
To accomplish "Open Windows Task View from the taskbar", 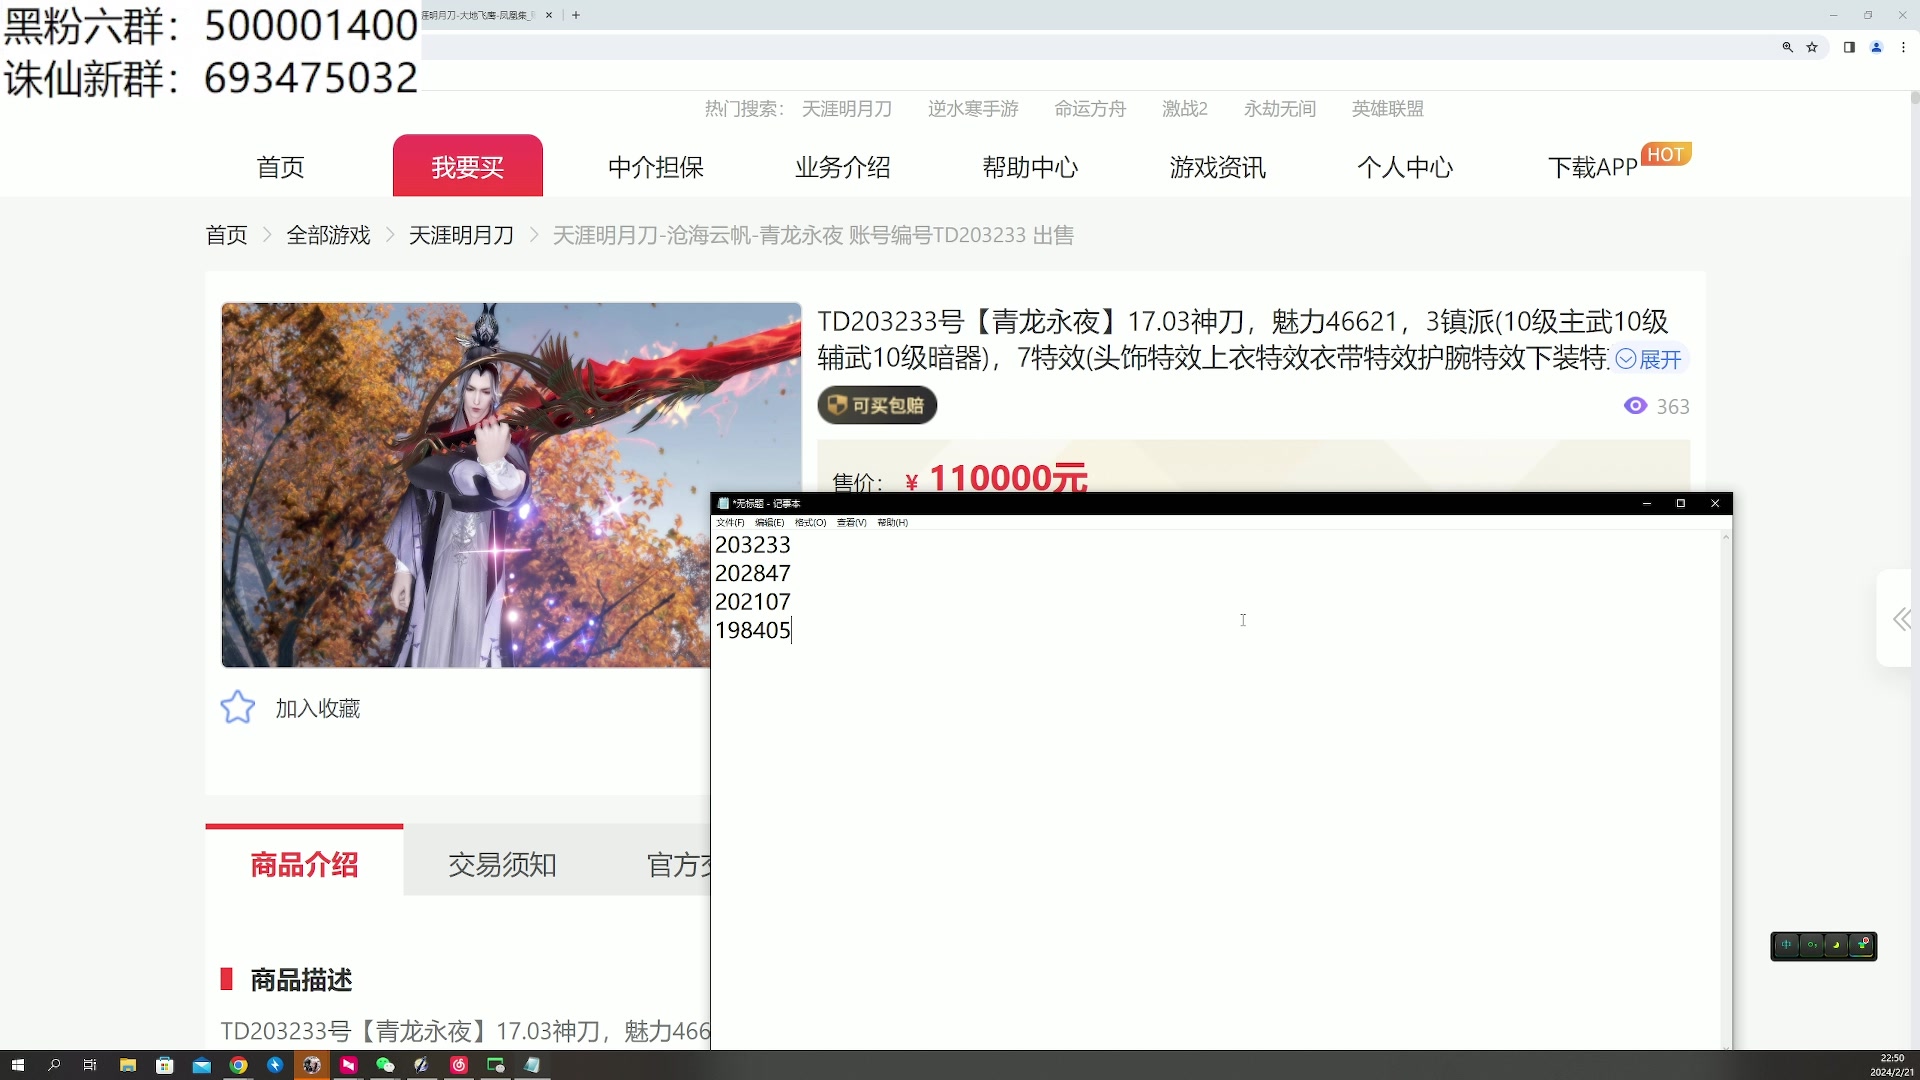I will (89, 1065).
